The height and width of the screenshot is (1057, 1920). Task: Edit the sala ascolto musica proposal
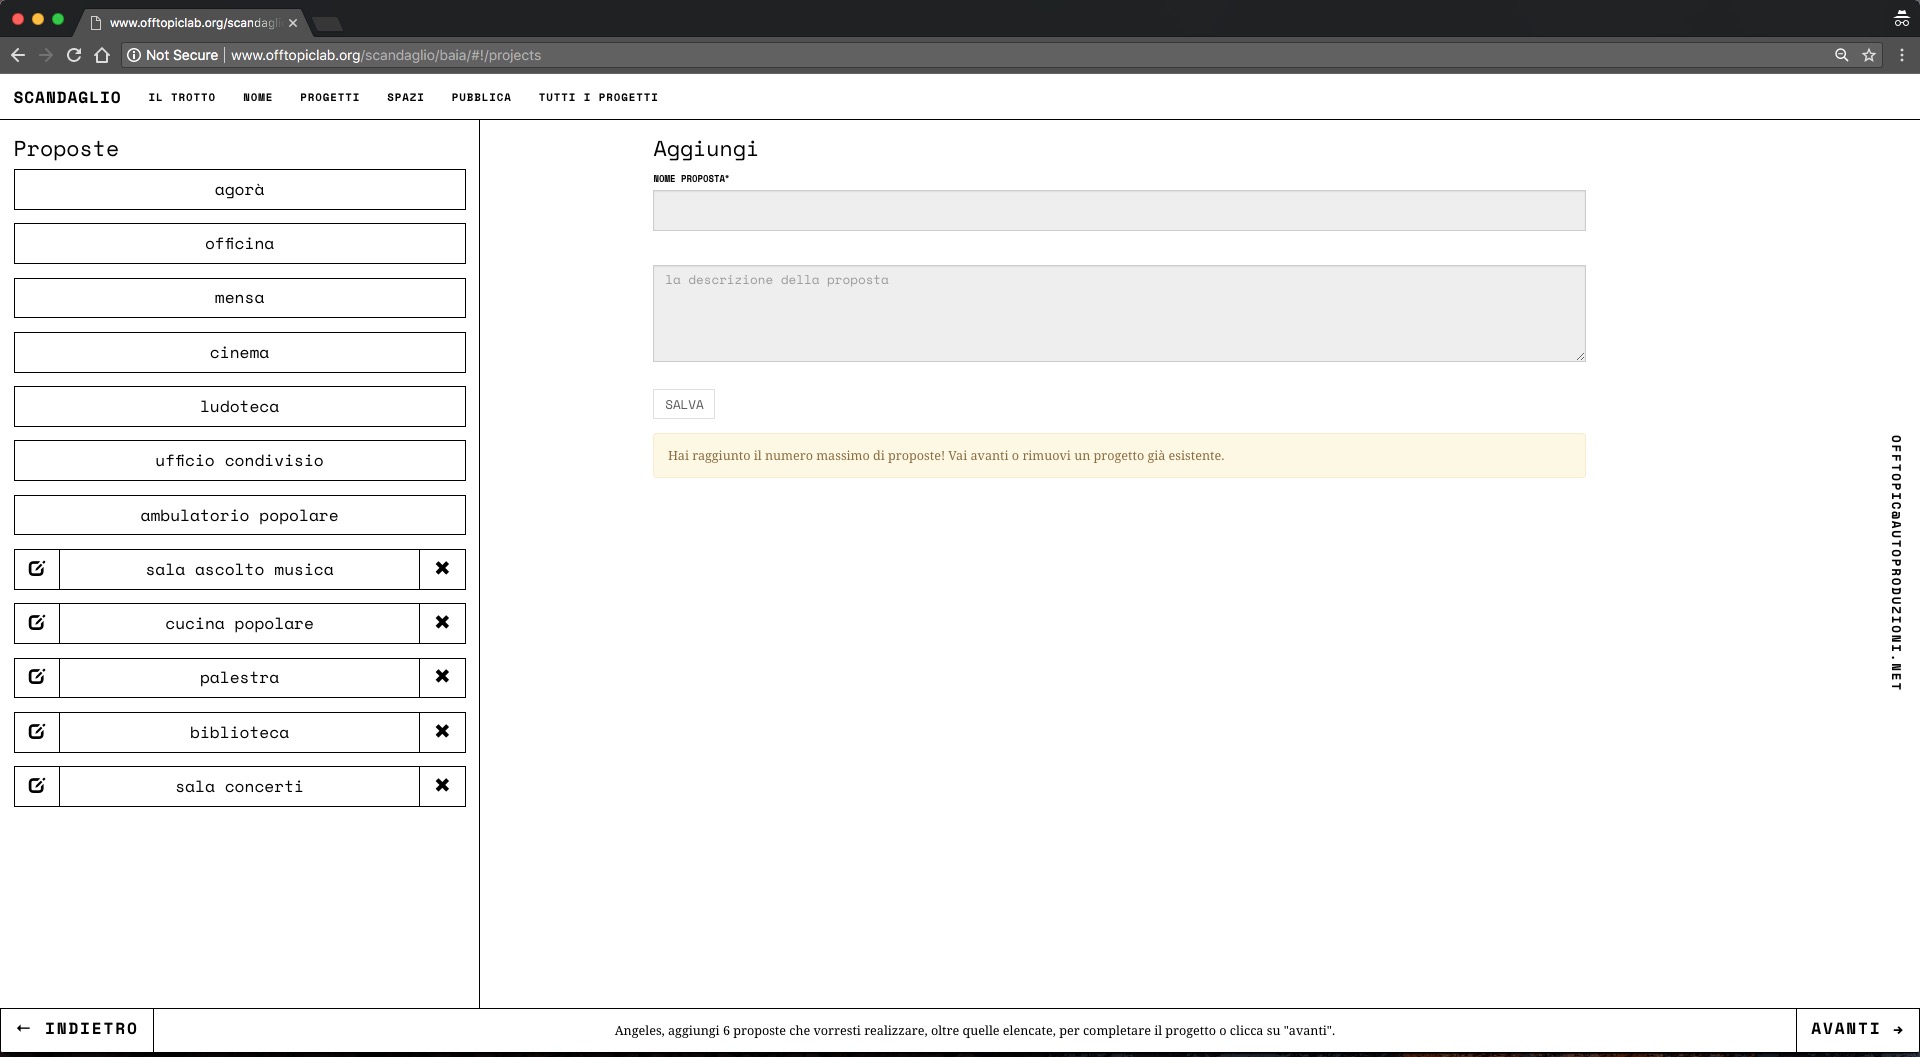coord(37,569)
